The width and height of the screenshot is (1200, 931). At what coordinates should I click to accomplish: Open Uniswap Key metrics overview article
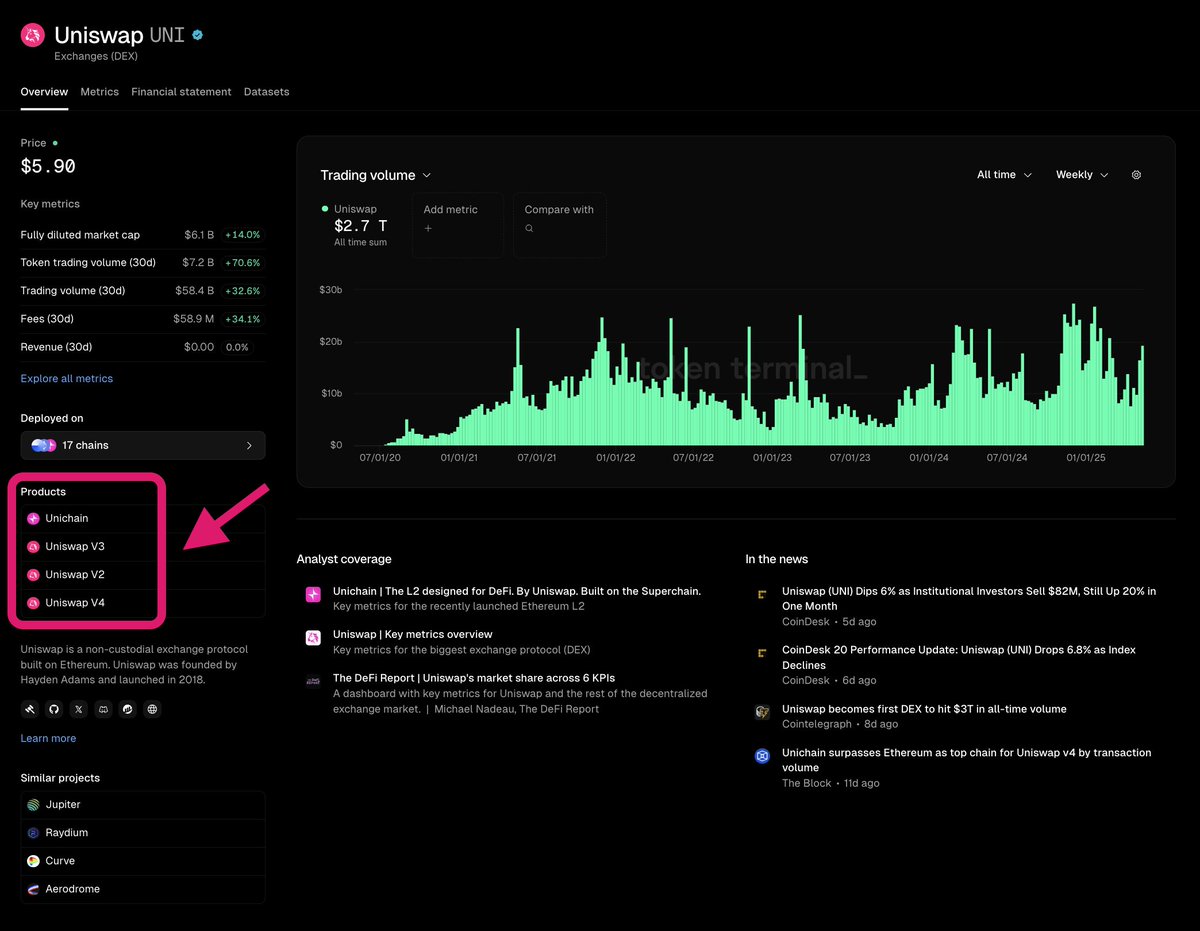pos(413,634)
